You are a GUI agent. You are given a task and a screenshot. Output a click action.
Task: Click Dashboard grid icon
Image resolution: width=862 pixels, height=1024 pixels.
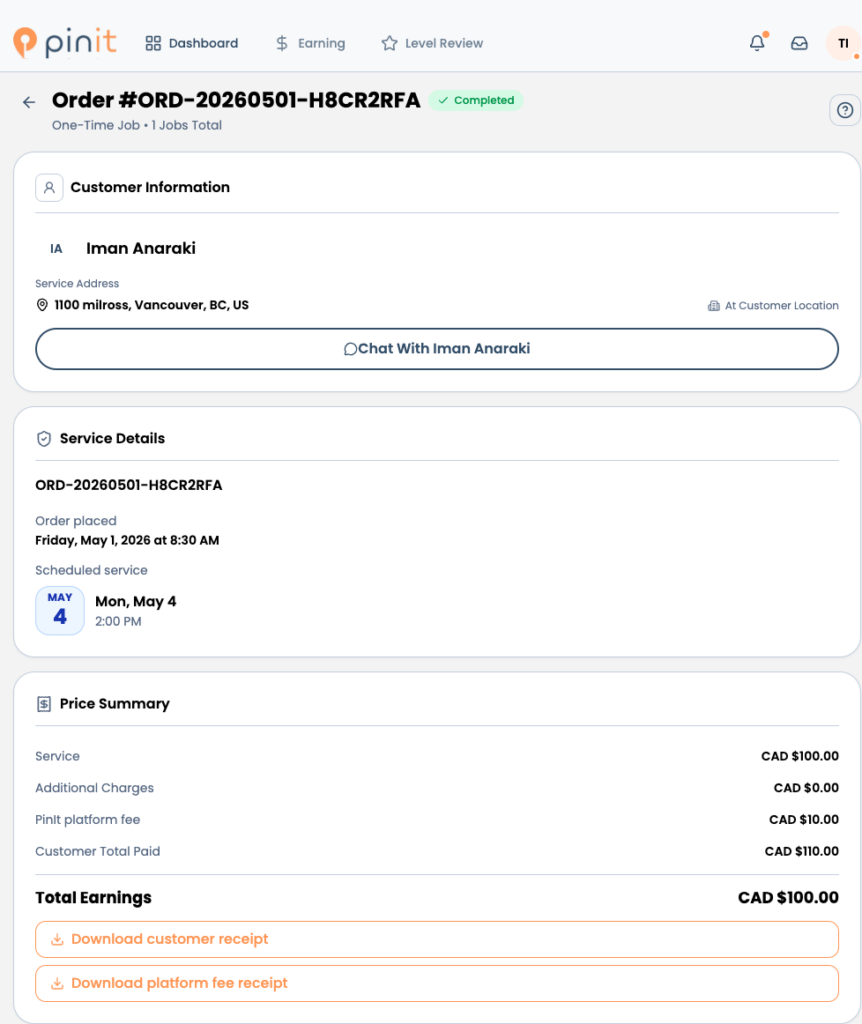point(153,43)
